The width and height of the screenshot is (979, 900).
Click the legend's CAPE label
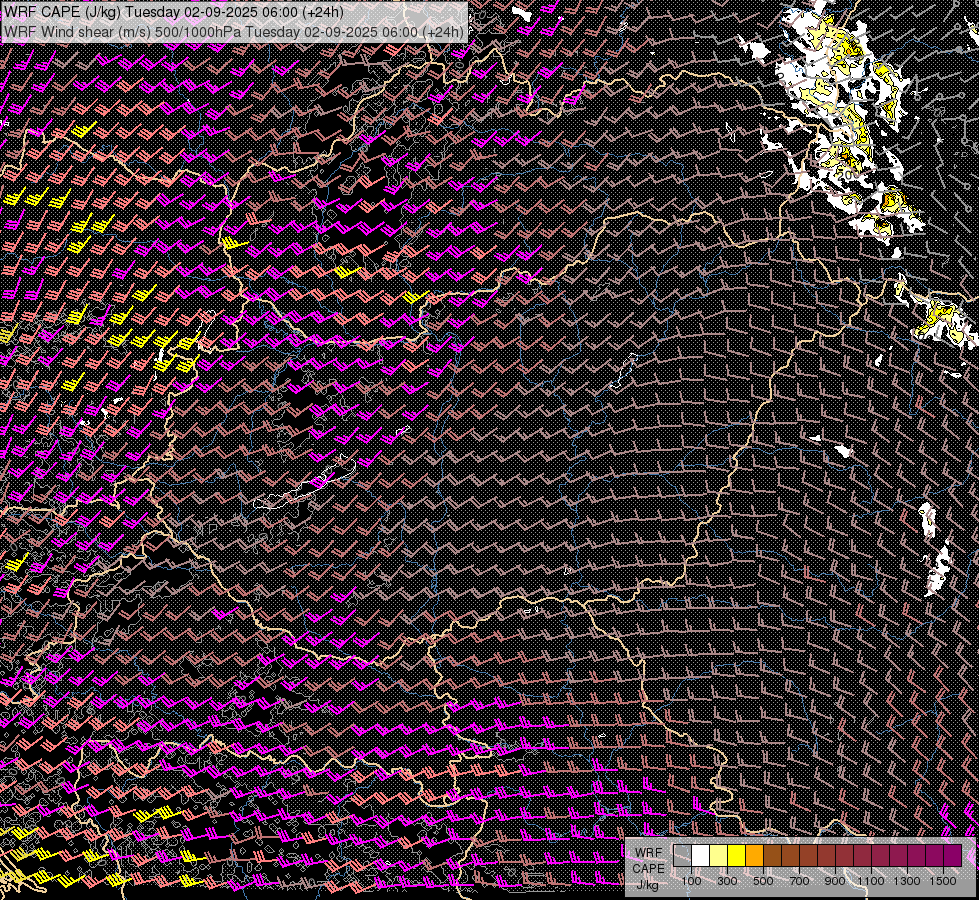click(648, 869)
